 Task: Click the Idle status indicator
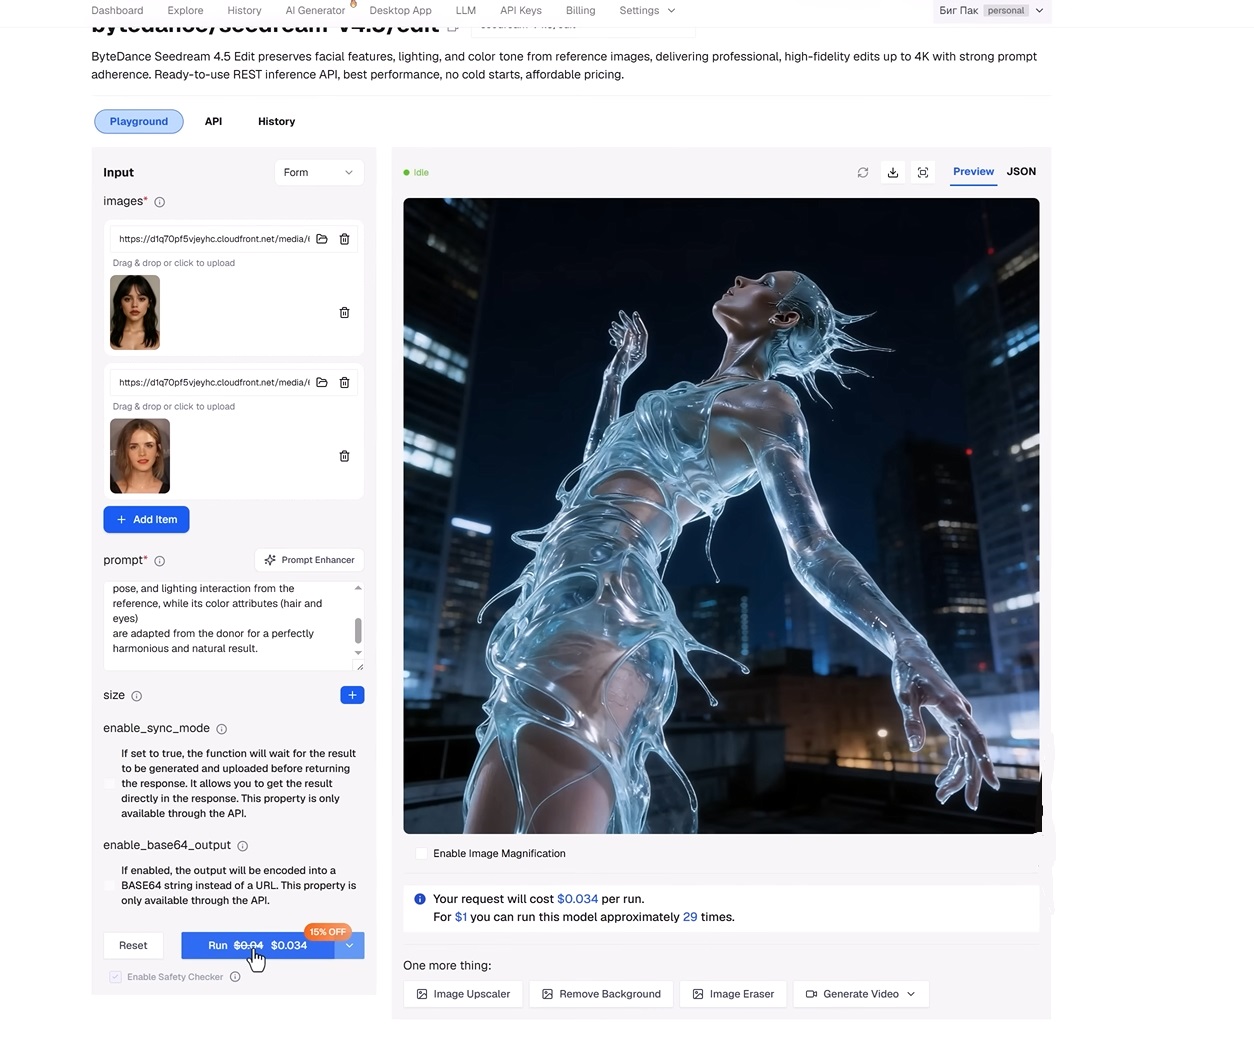[x=416, y=173]
